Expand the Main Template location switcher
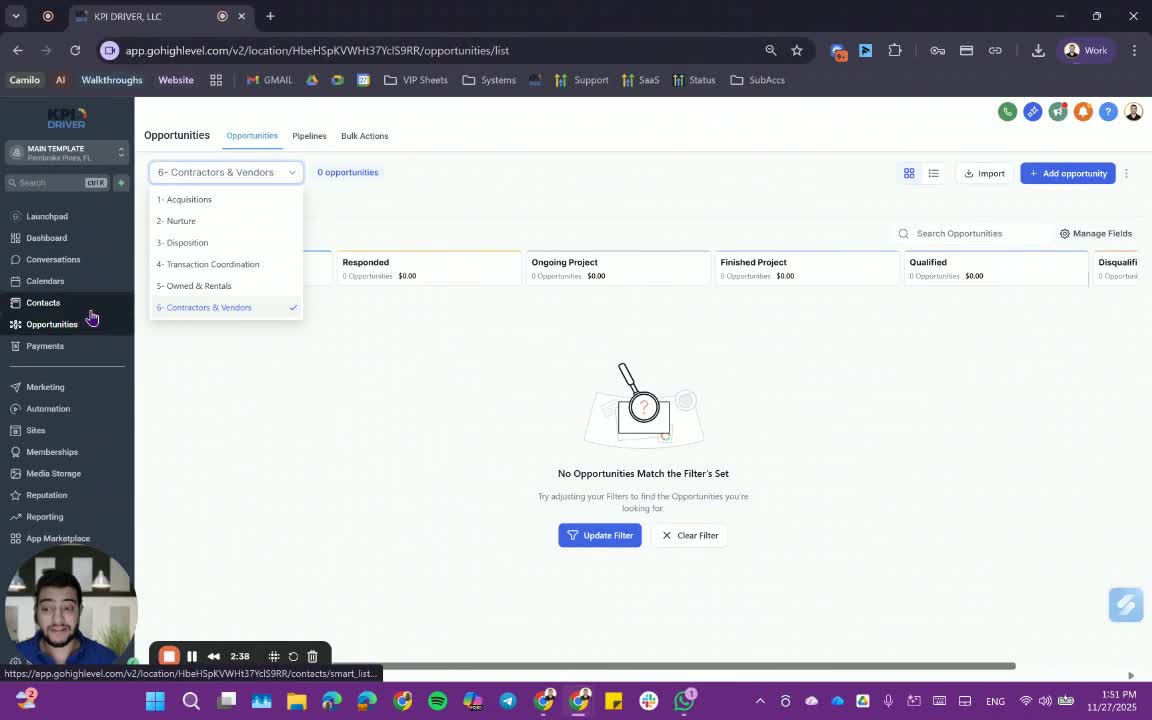1152x720 pixels. pyautogui.click(x=67, y=153)
